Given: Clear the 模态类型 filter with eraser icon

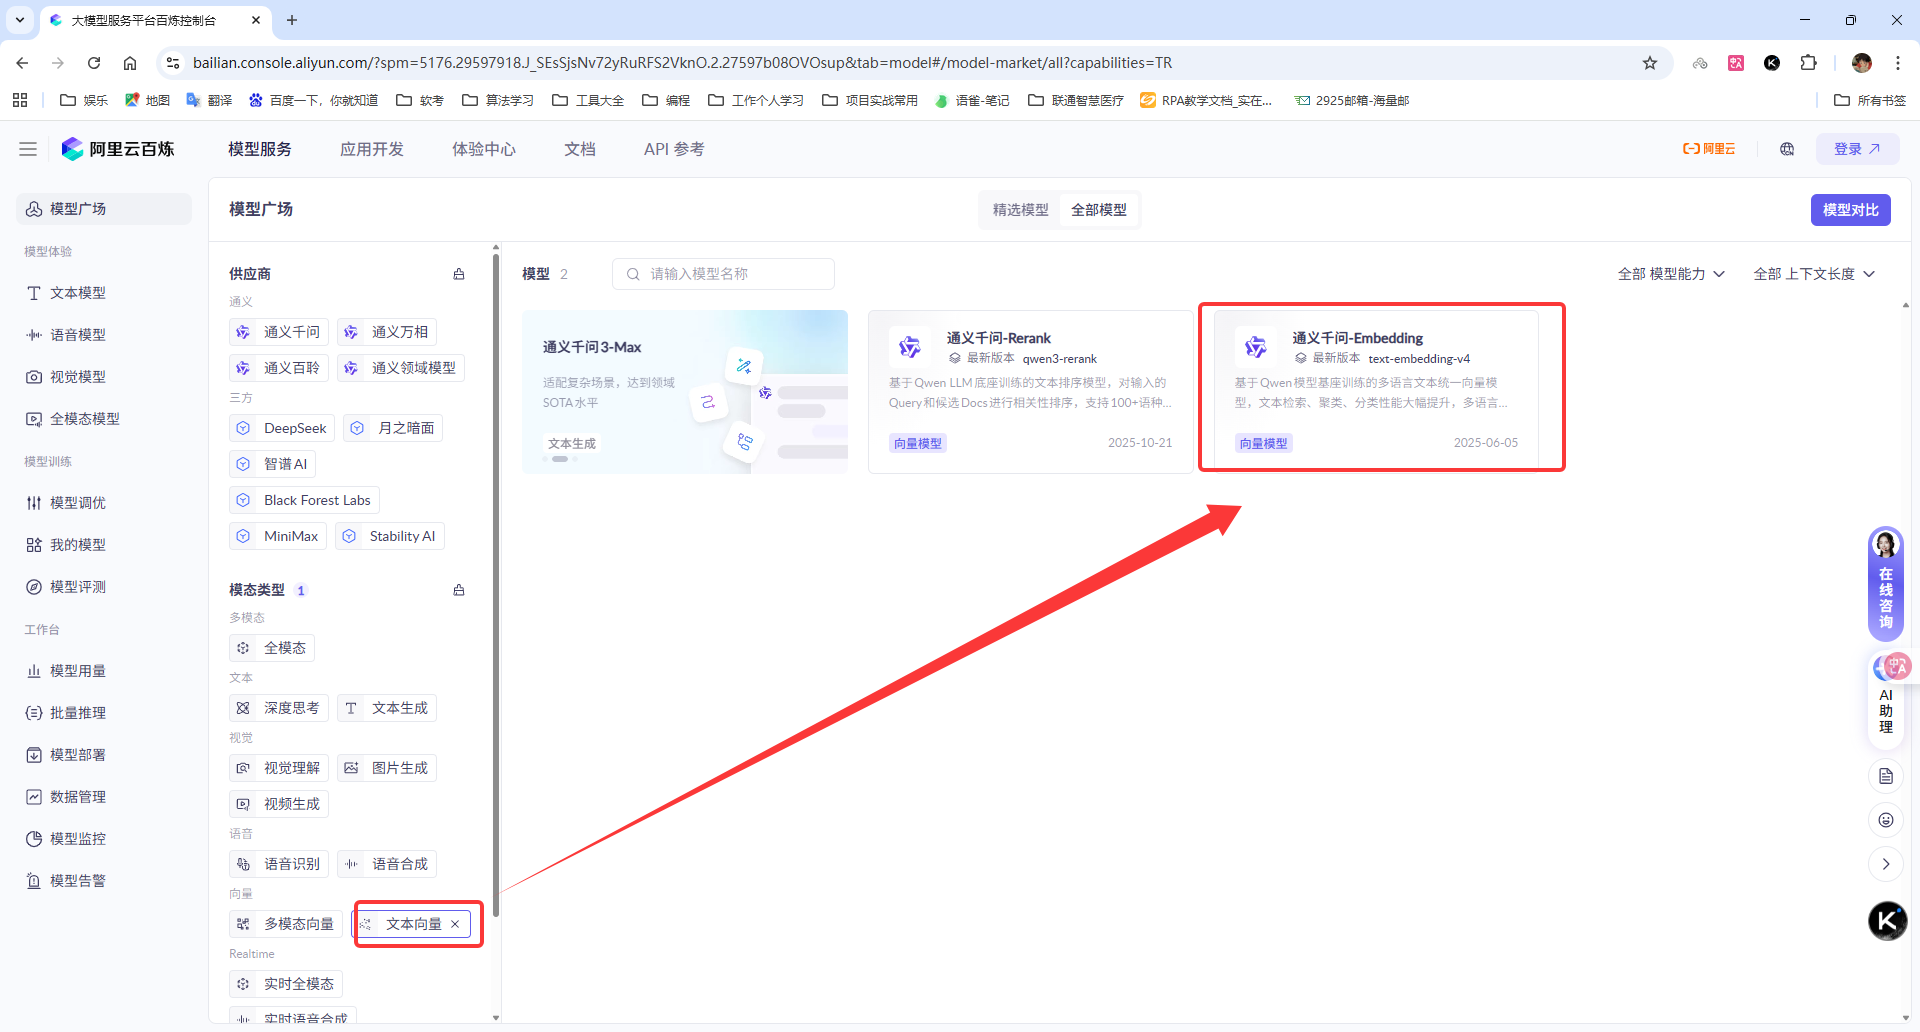Looking at the screenshot, I should coord(459,590).
